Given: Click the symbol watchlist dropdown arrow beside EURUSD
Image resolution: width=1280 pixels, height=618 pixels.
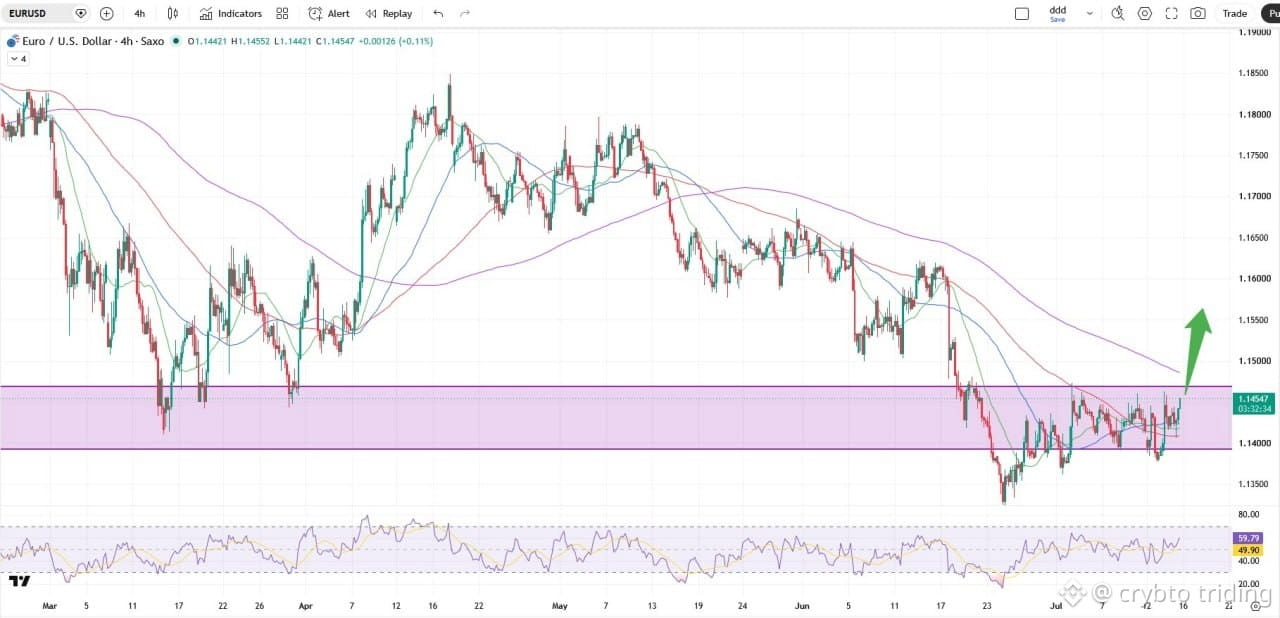Looking at the screenshot, I should click(81, 13).
